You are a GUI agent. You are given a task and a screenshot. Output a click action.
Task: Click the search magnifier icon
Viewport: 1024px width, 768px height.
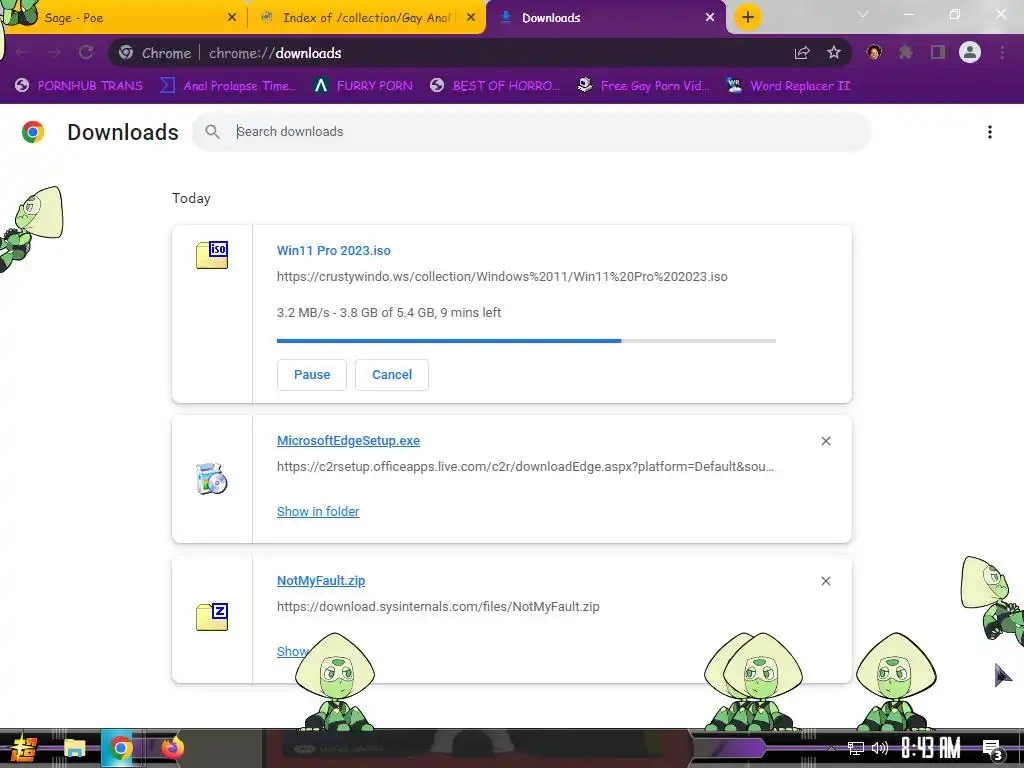point(212,132)
